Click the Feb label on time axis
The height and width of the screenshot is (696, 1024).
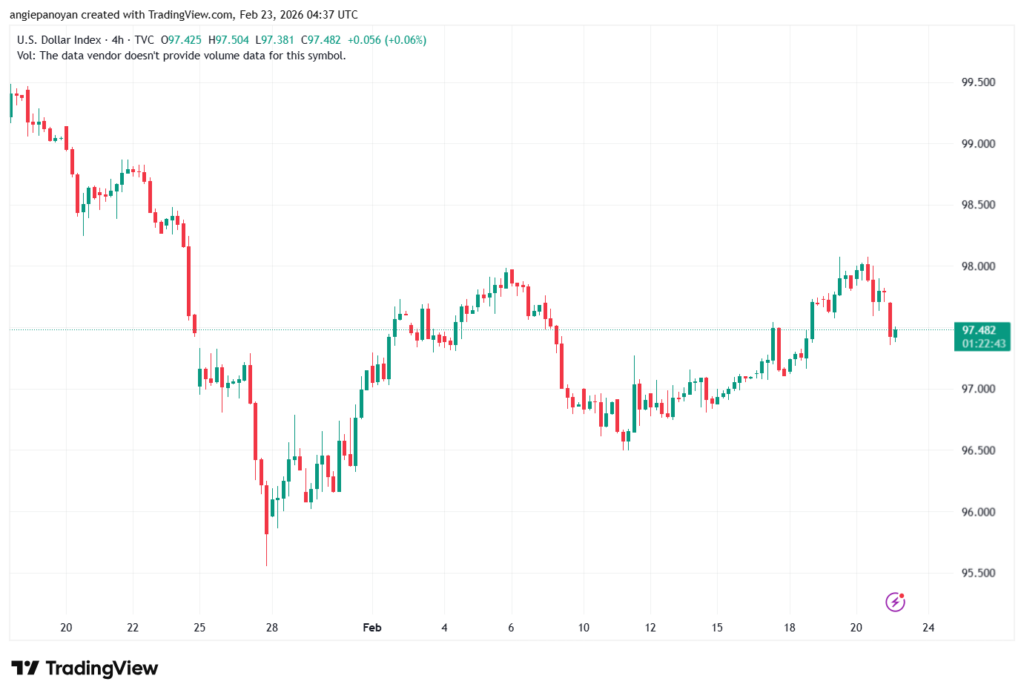[x=372, y=627]
